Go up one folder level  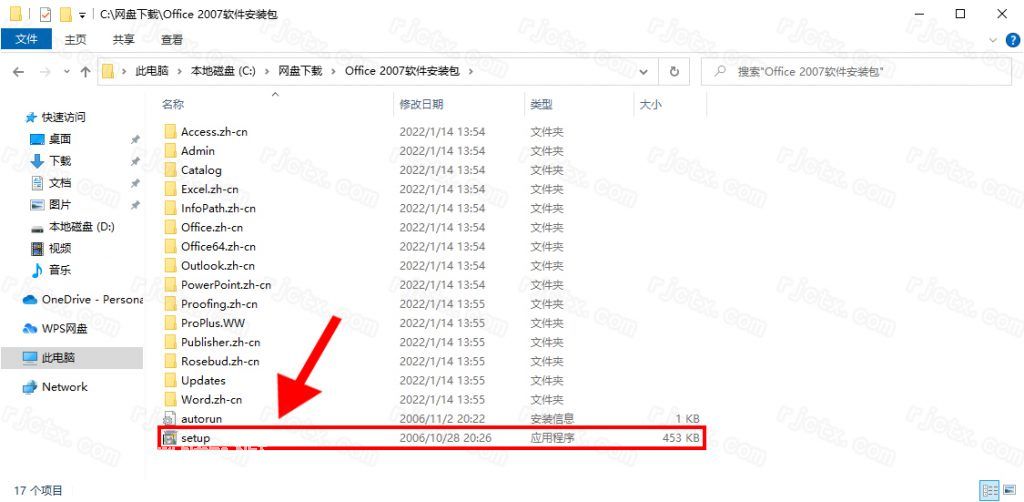click(85, 71)
